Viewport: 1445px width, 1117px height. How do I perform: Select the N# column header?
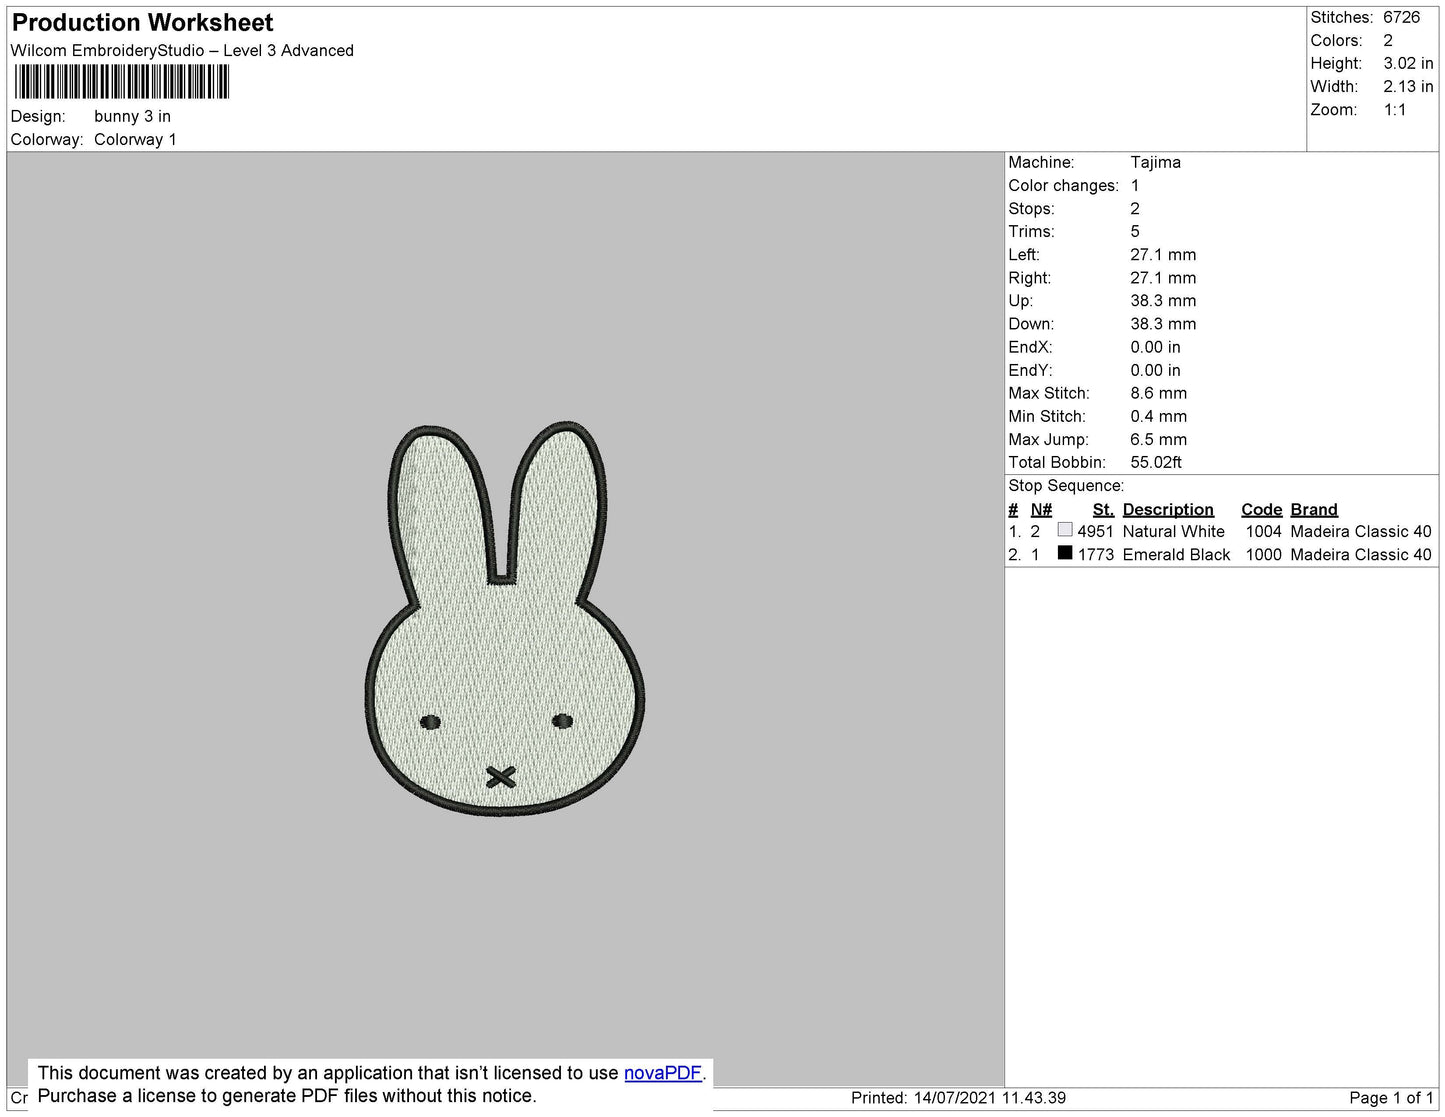click(x=1041, y=510)
